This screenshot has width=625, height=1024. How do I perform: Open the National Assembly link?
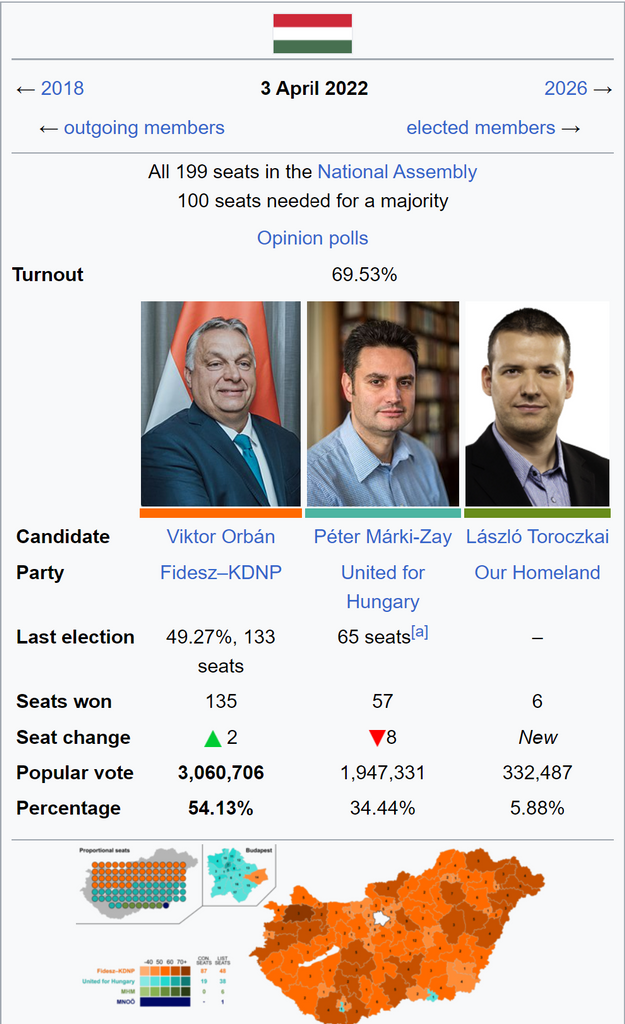[397, 171]
